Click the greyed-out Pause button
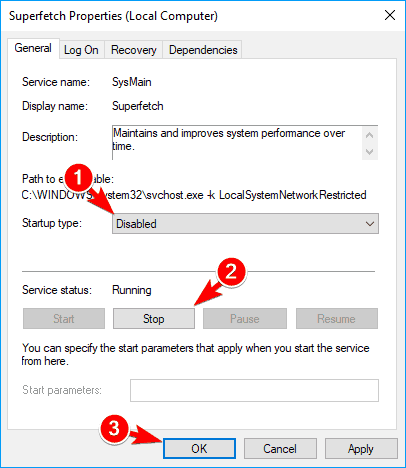 (x=245, y=319)
